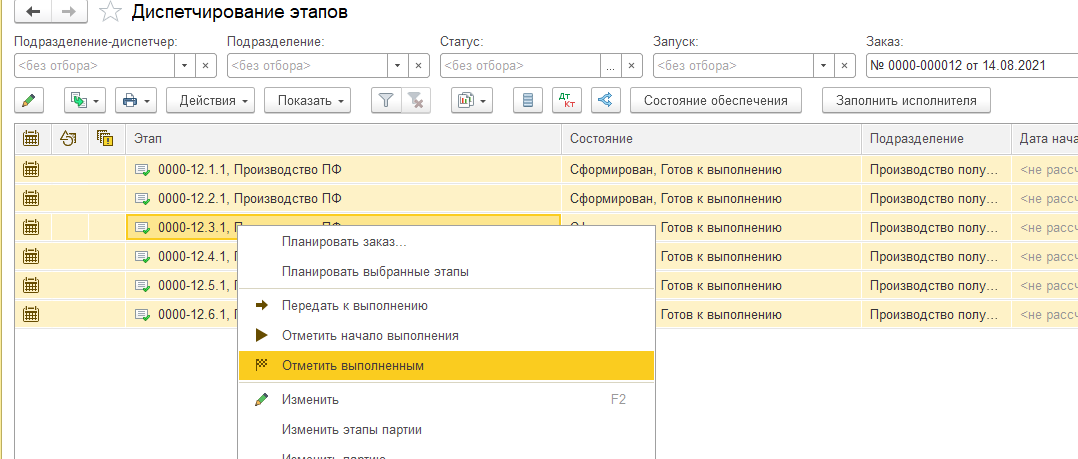Image resolution: width=1078 pixels, height=459 pixels.
Task: Click the second column header icon
Action: click(69, 139)
